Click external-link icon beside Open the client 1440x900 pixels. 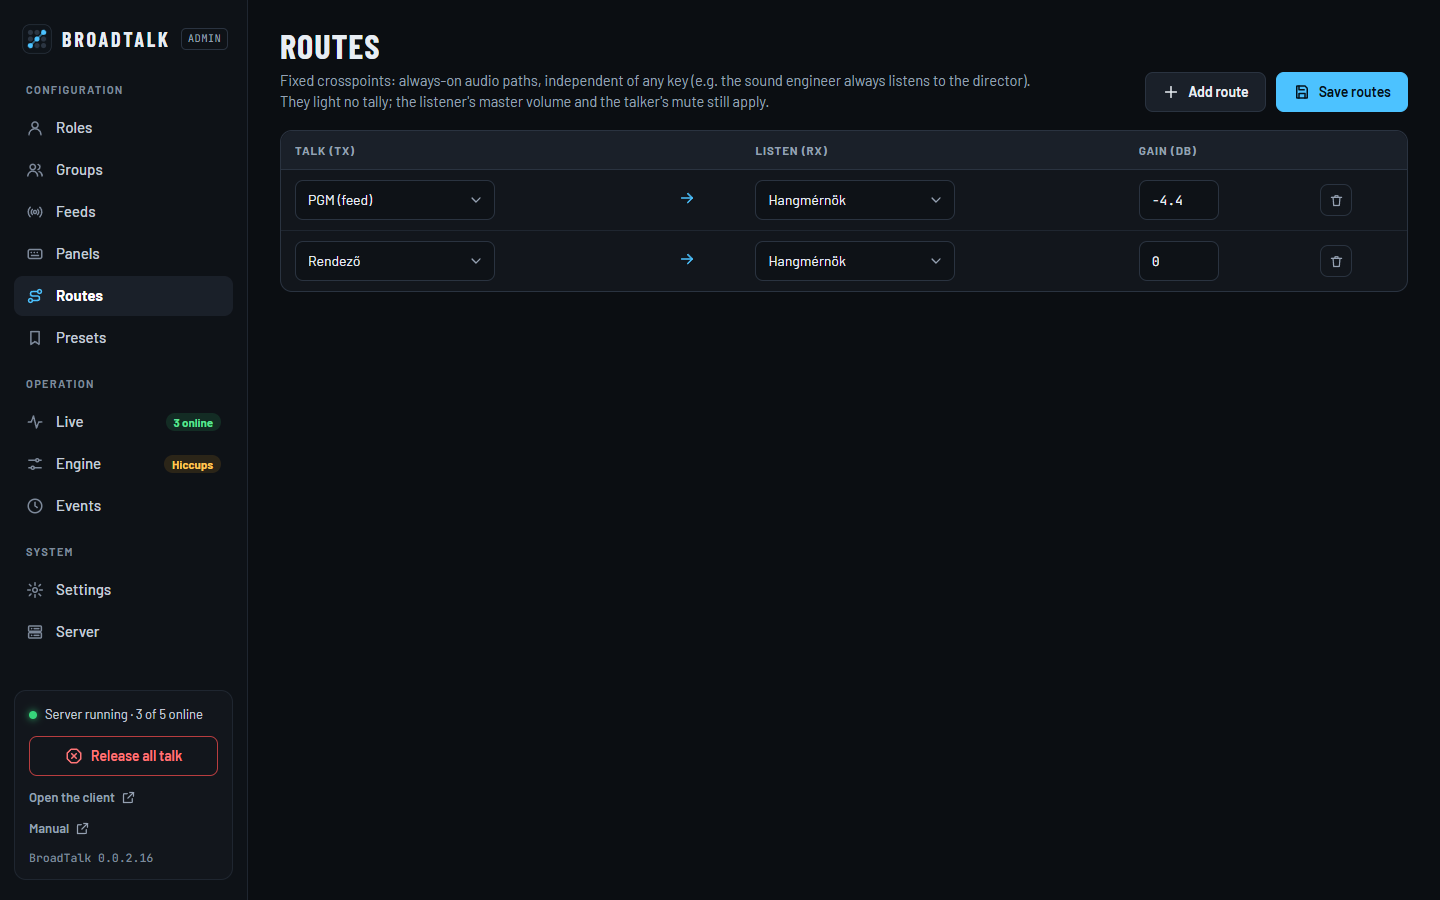[128, 797]
